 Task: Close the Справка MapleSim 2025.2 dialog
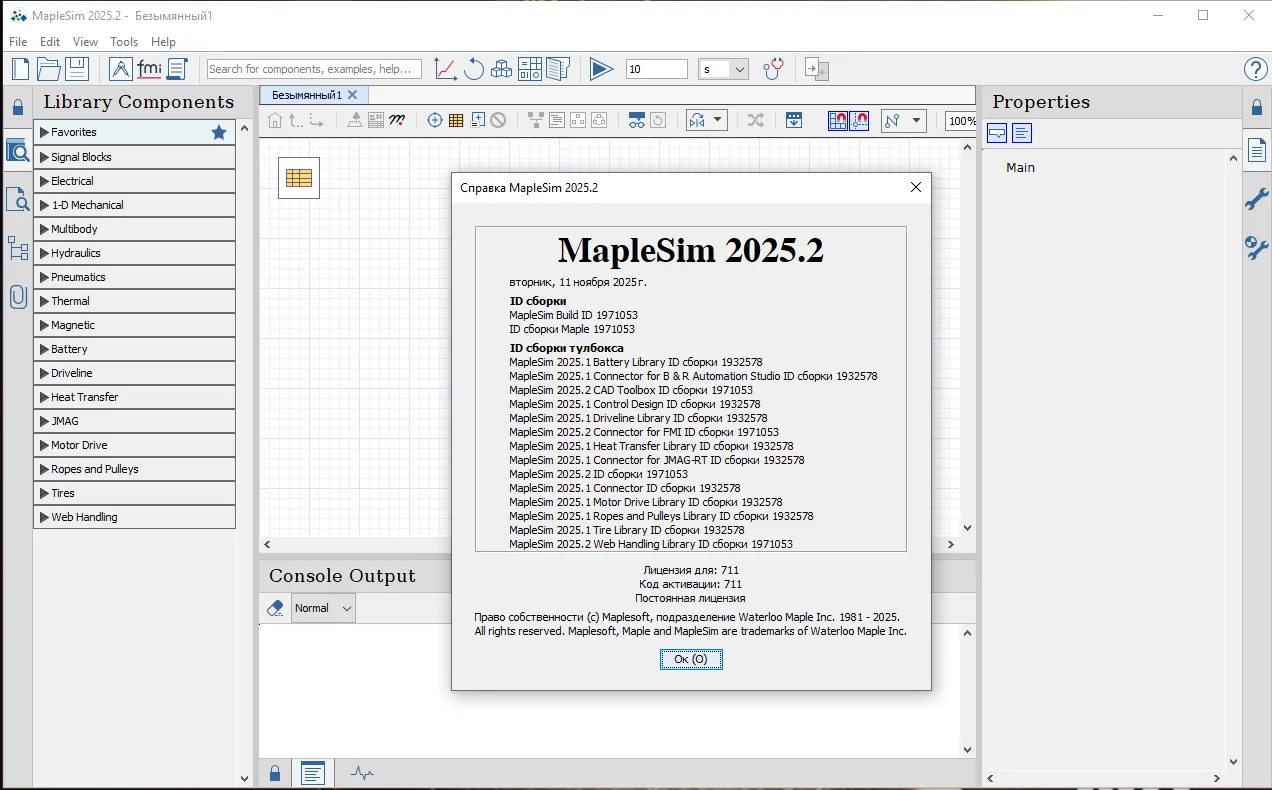[x=915, y=187]
